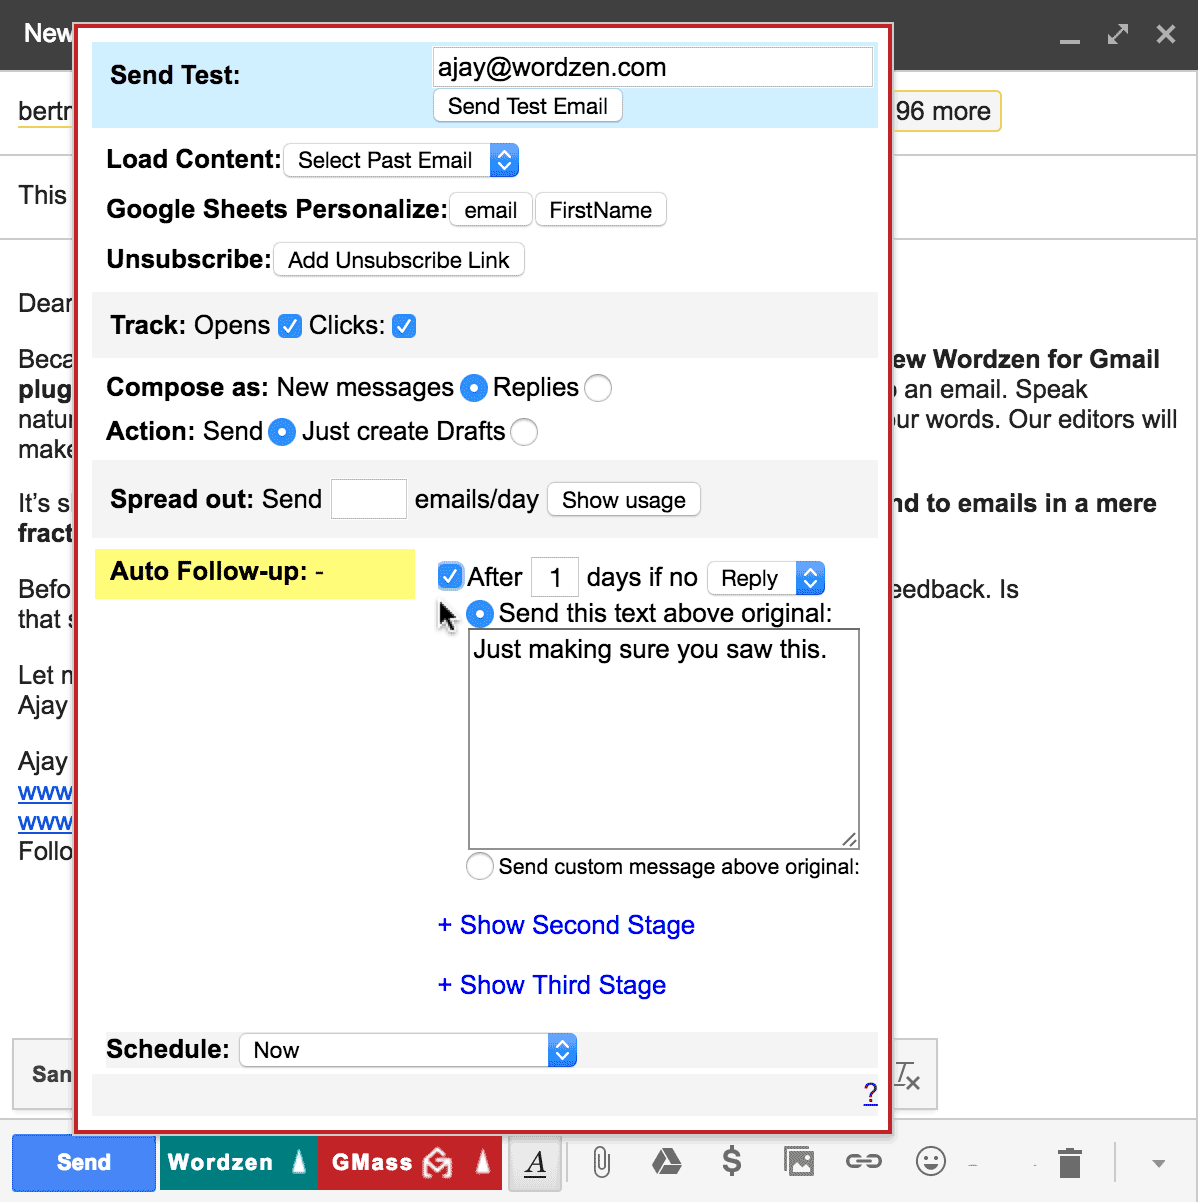This screenshot has height=1202, width=1198.
Task: Expand the compose window to full screen
Action: click(x=1118, y=34)
